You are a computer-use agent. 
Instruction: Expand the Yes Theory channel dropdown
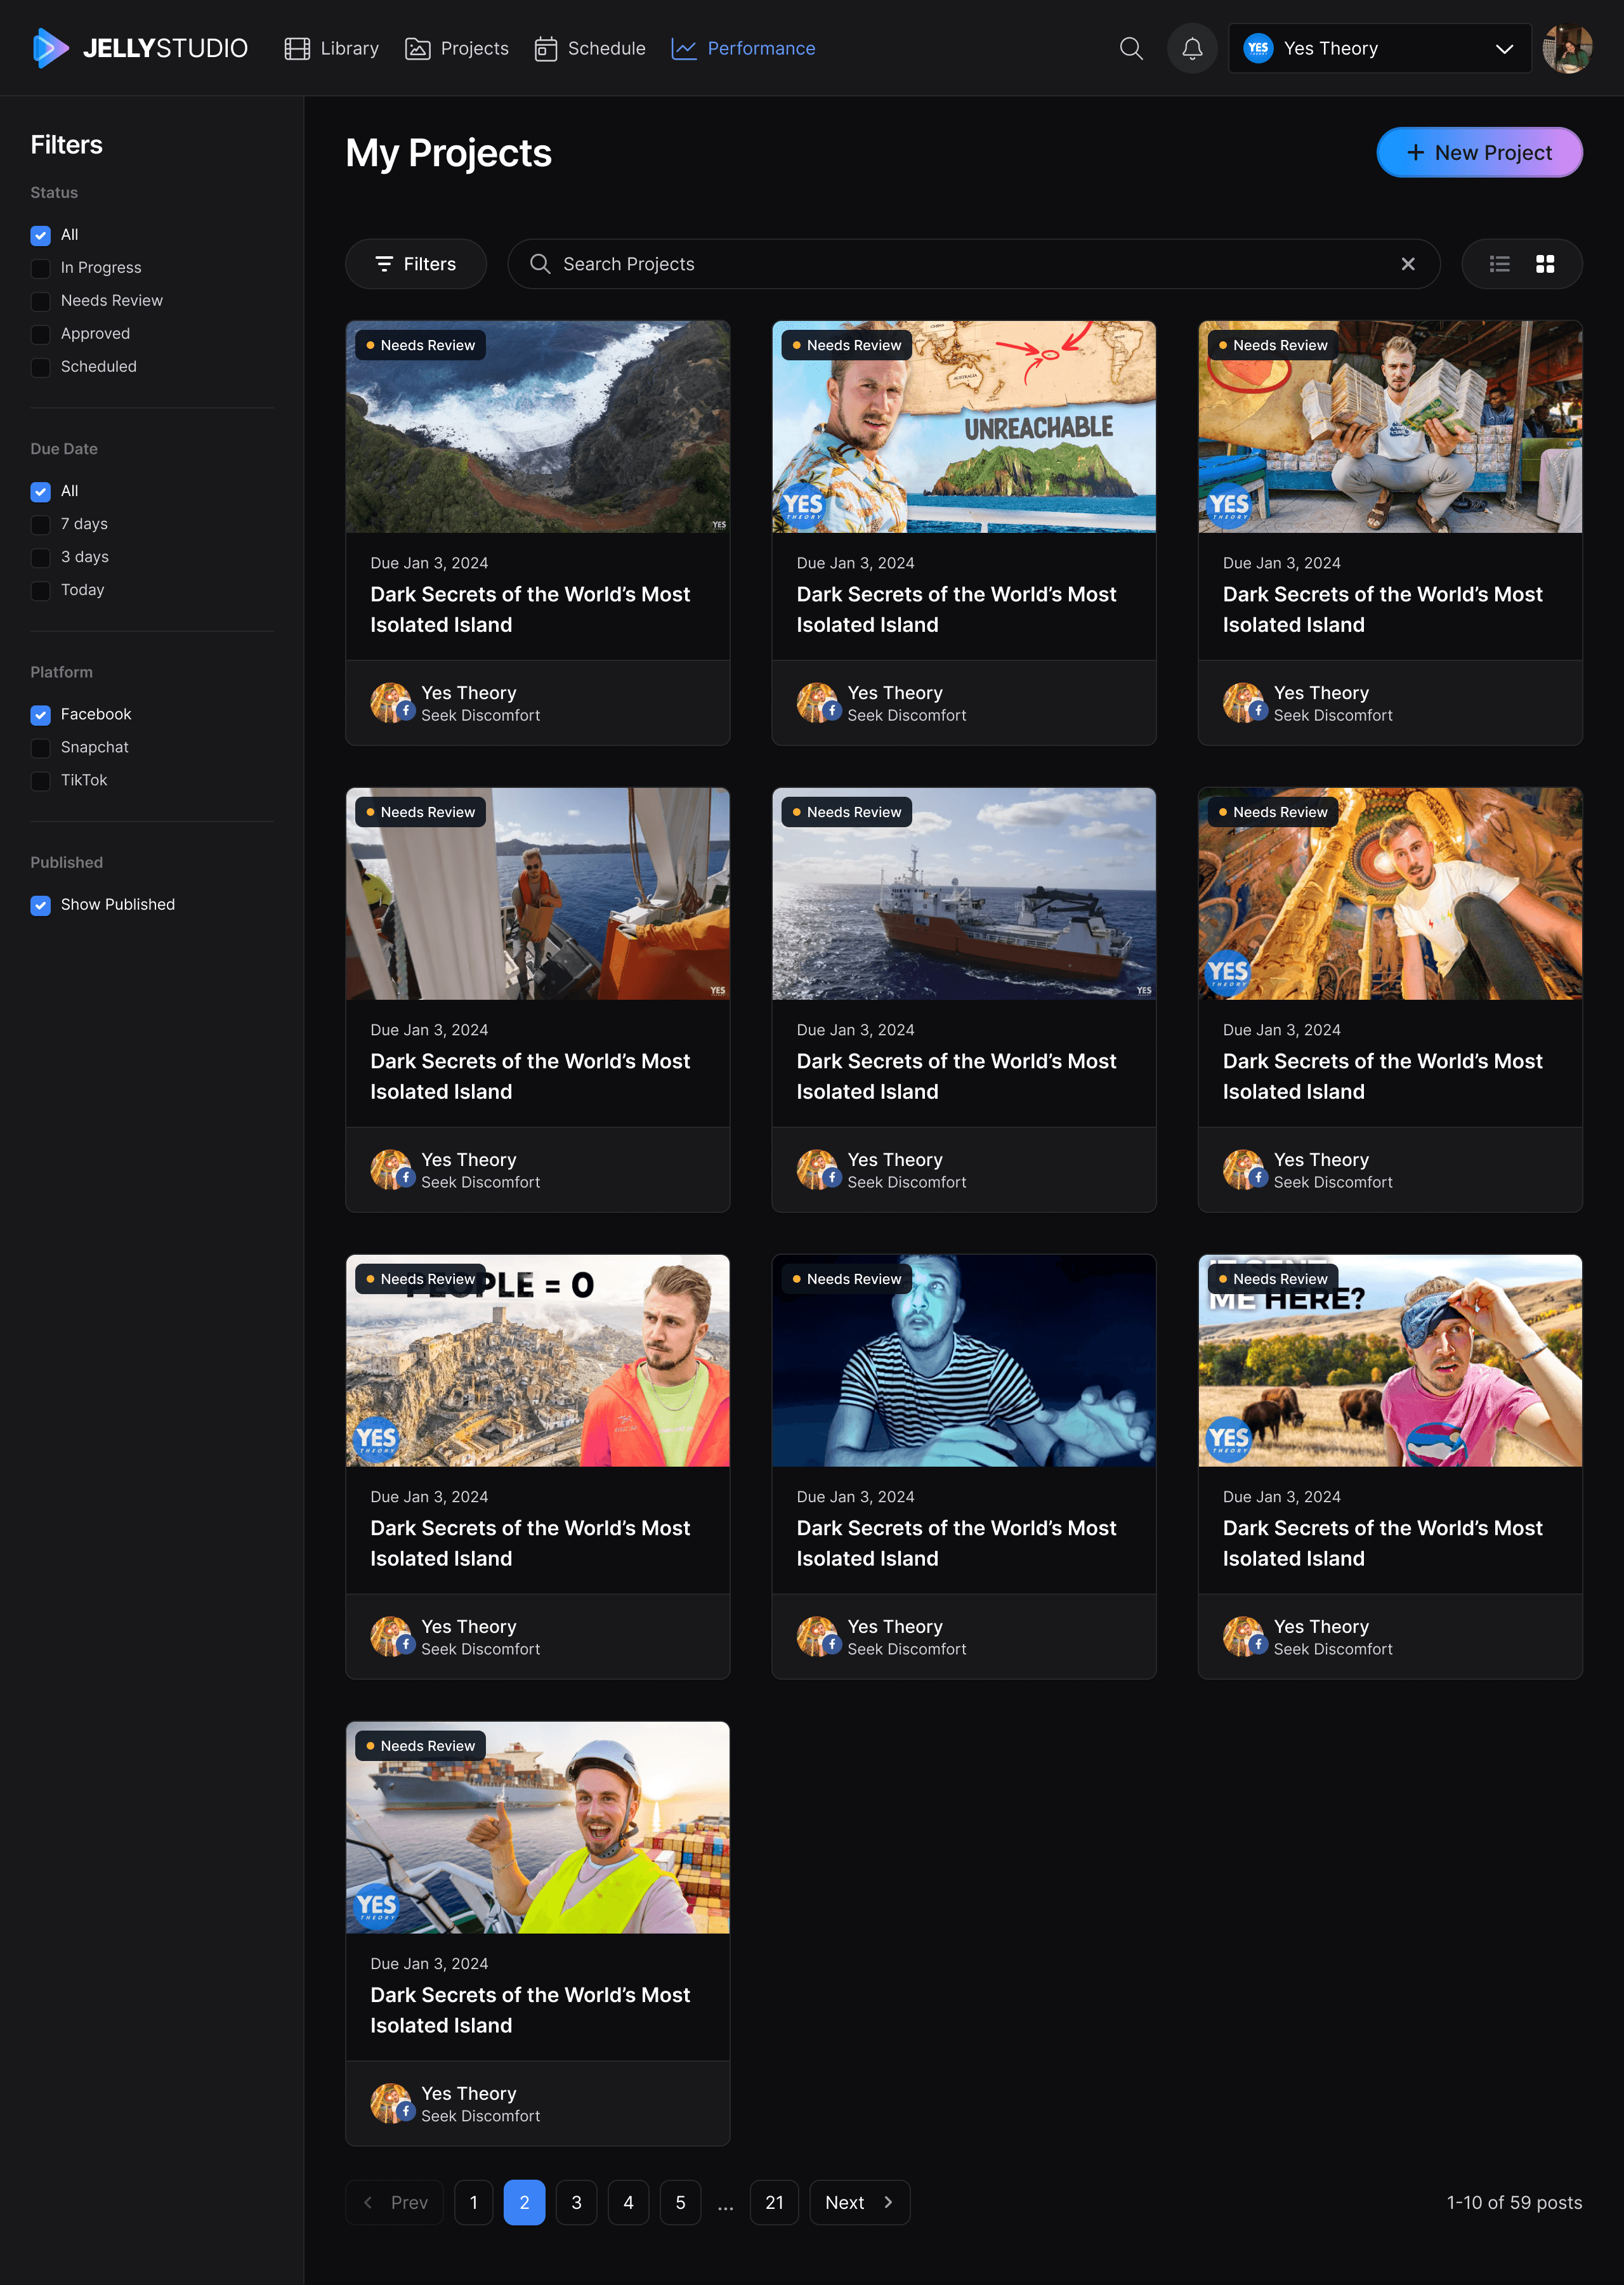(x=1380, y=48)
